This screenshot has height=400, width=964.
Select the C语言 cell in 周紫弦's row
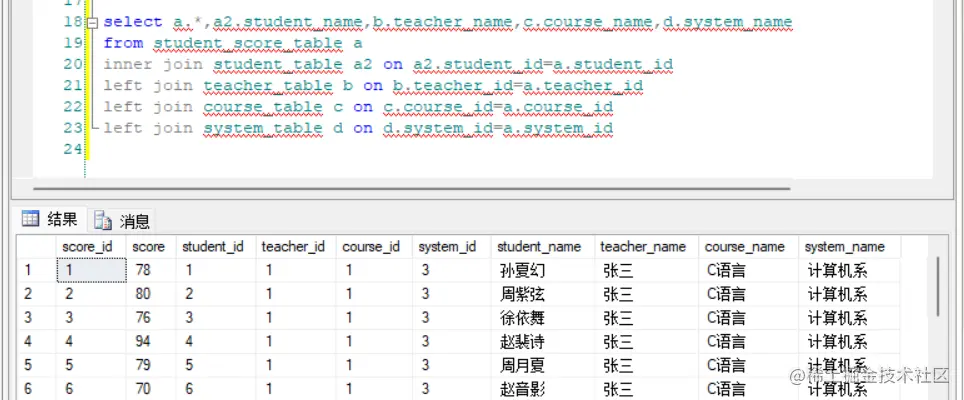click(748, 294)
